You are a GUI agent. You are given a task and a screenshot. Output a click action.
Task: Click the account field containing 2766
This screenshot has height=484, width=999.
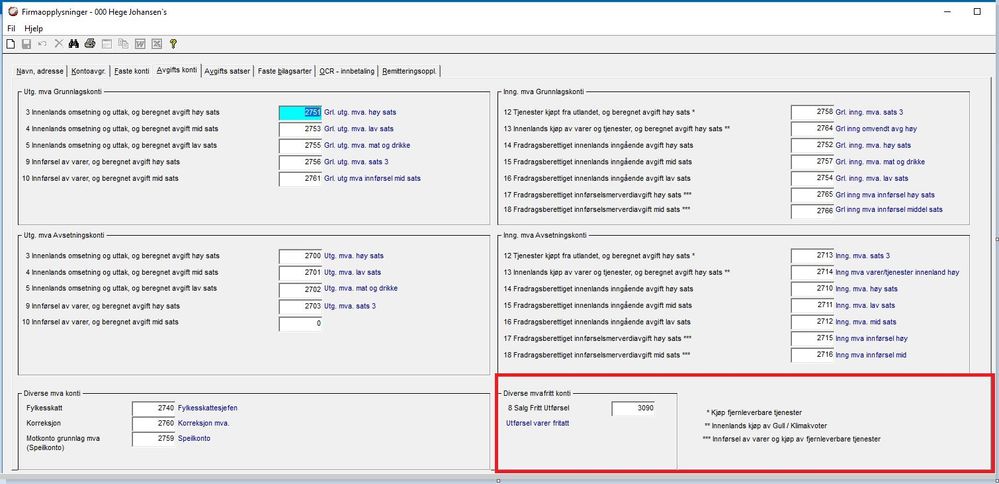click(x=812, y=211)
